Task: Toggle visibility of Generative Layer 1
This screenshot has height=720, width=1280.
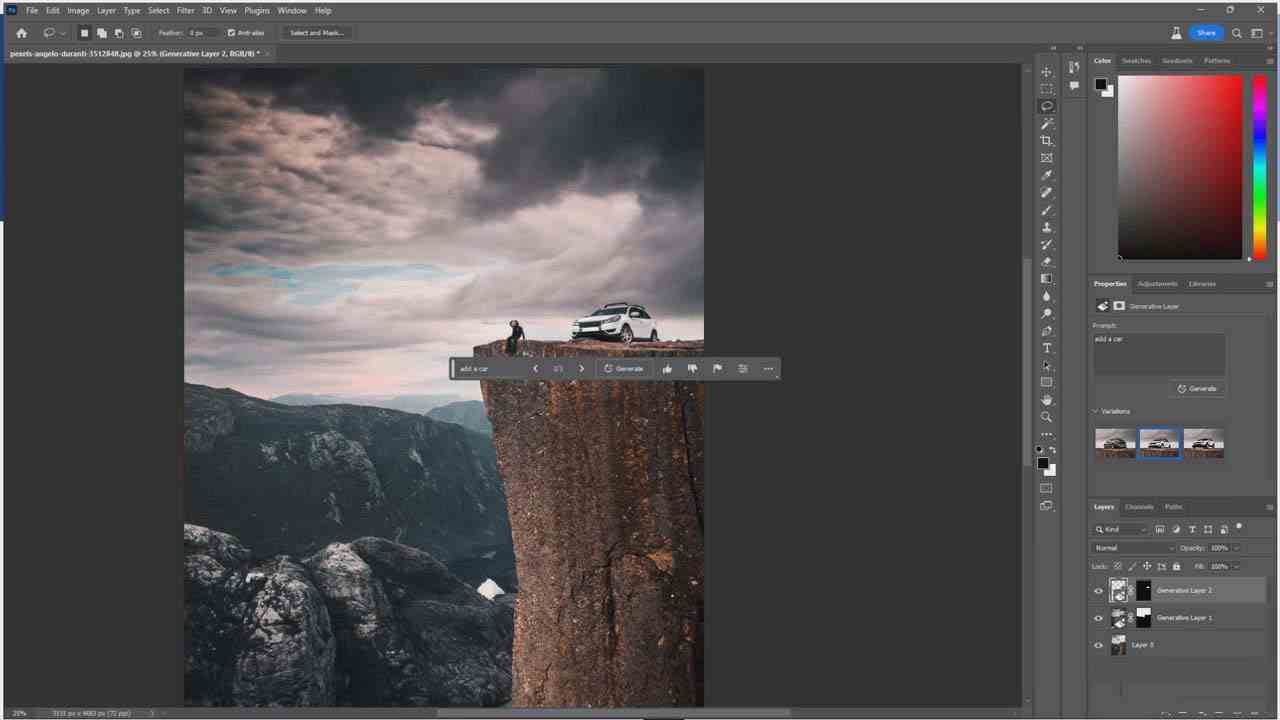Action: (x=1098, y=618)
